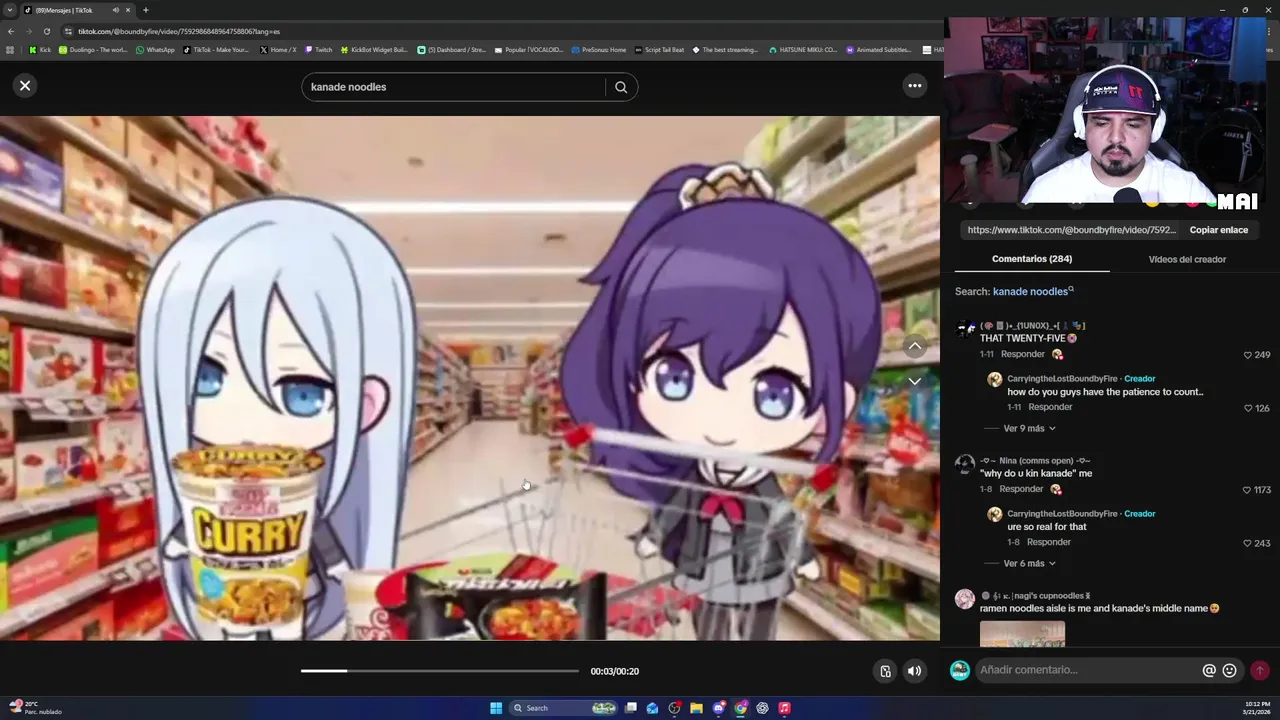Open the Duolingo bookmark
The width and height of the screenshot is (1280, 720).
pyautogui.click(x=93, y=49)
